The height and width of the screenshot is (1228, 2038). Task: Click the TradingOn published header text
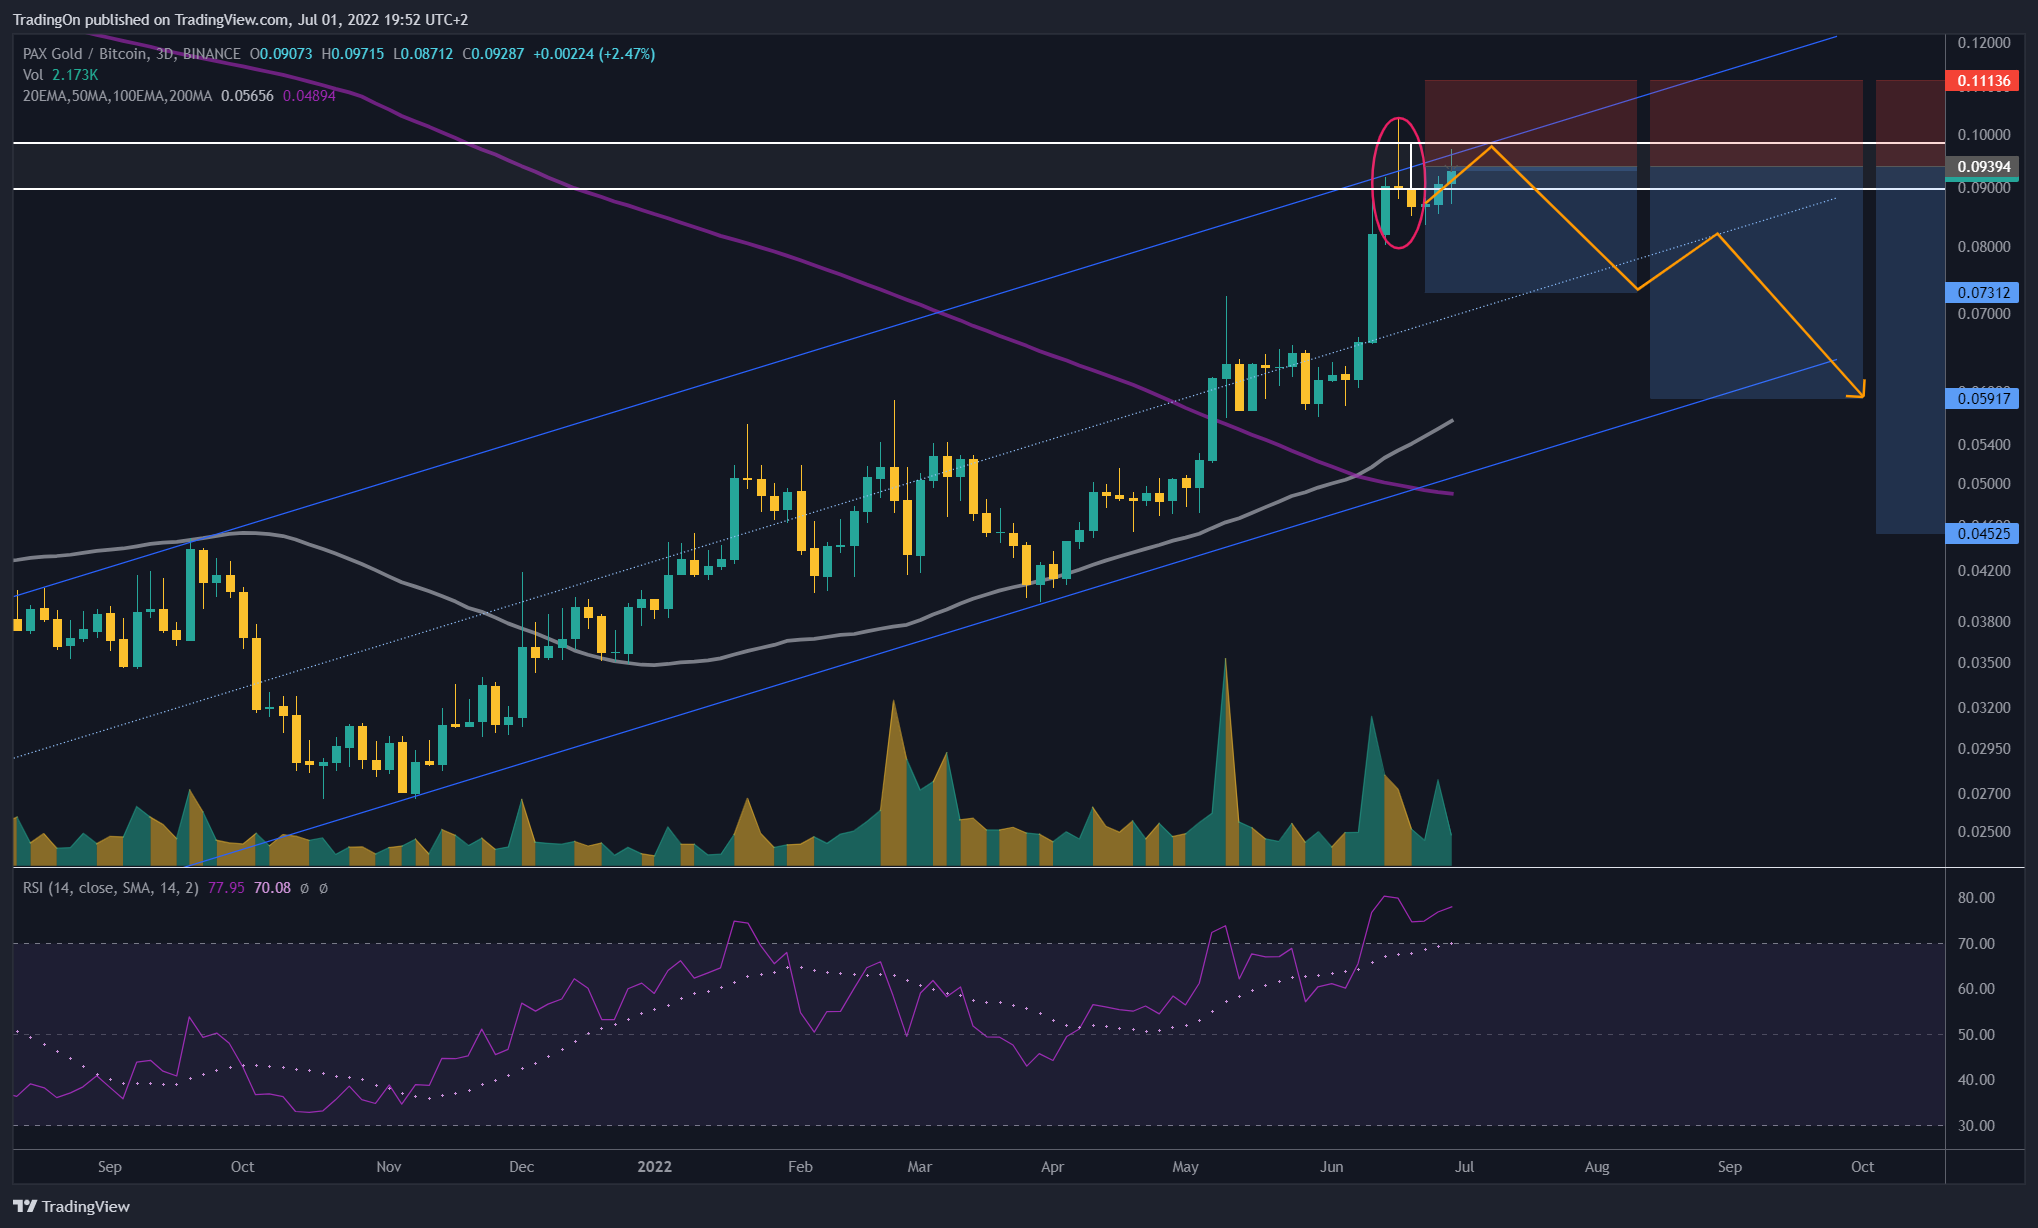[240, 20]
